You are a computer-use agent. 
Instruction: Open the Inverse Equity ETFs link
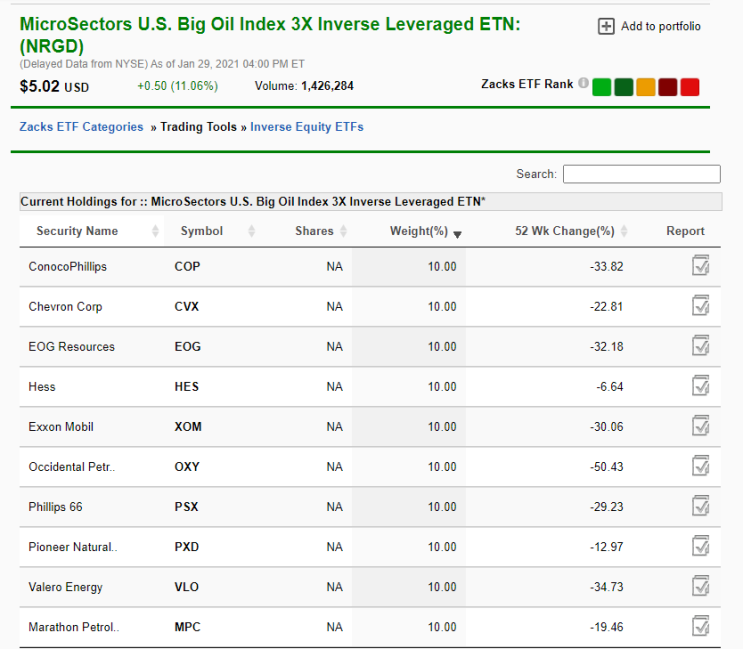point(307,127)
